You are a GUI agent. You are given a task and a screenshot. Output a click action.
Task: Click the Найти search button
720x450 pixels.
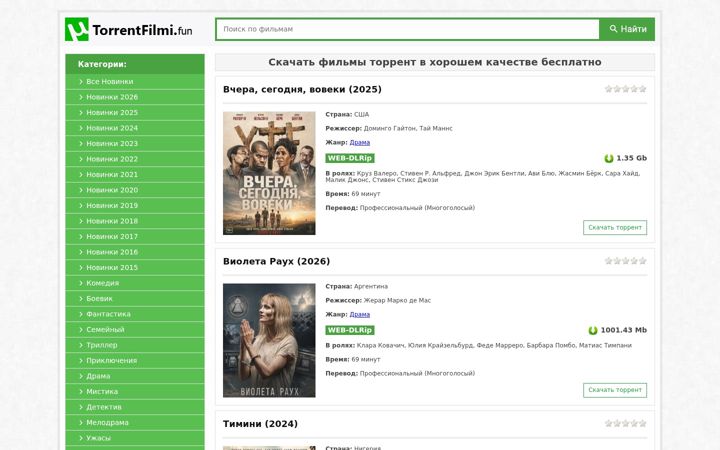(627, 29)
